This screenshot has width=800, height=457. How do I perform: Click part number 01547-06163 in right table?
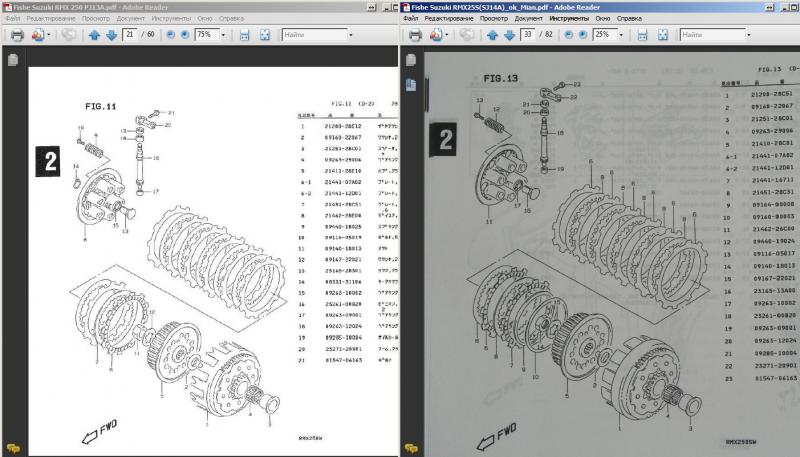[x=776, y=378]
